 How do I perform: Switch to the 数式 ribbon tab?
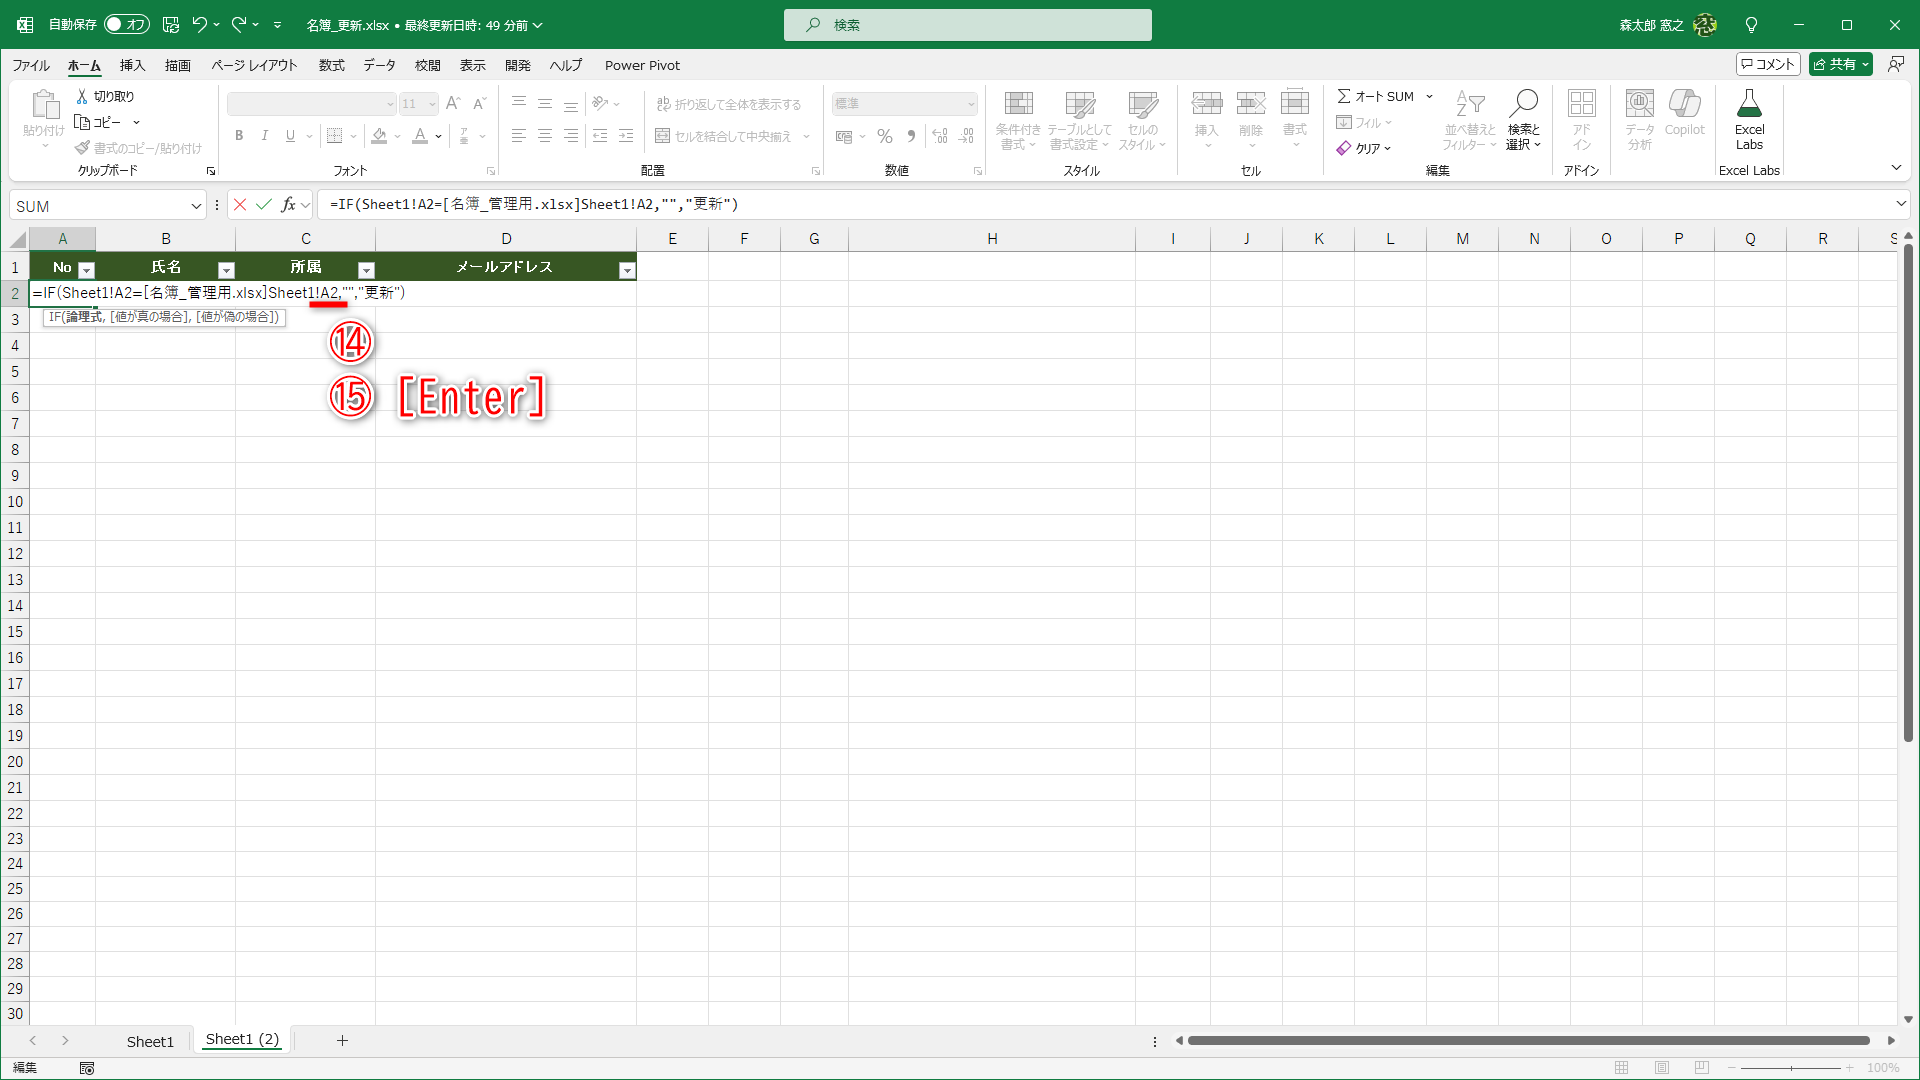[x=331, y=65]
